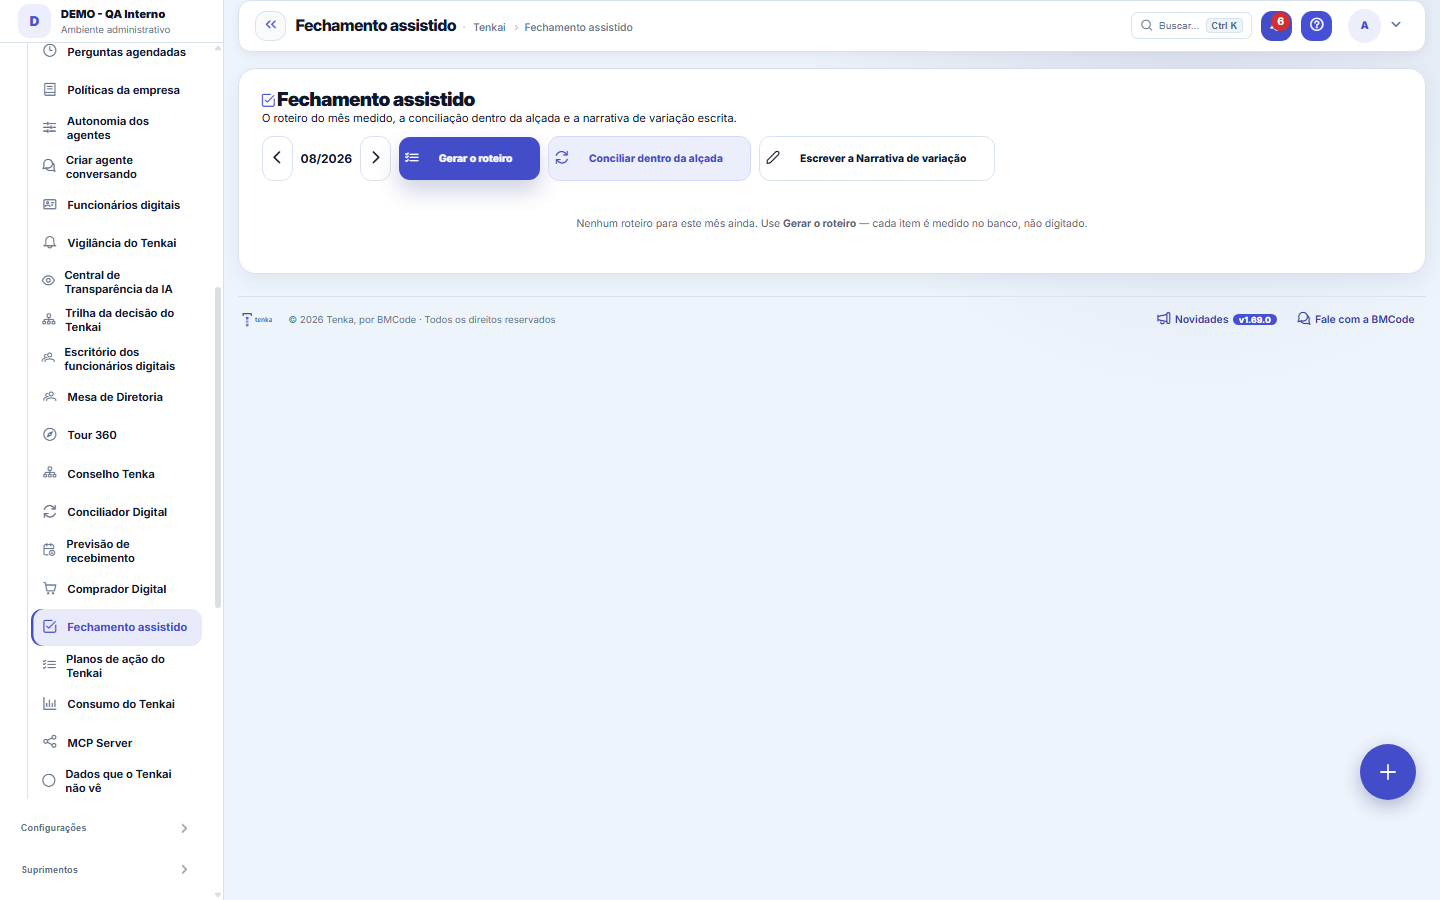
Task: Click the Consumo do Tenkai chart icon
Action: point(49,704)
